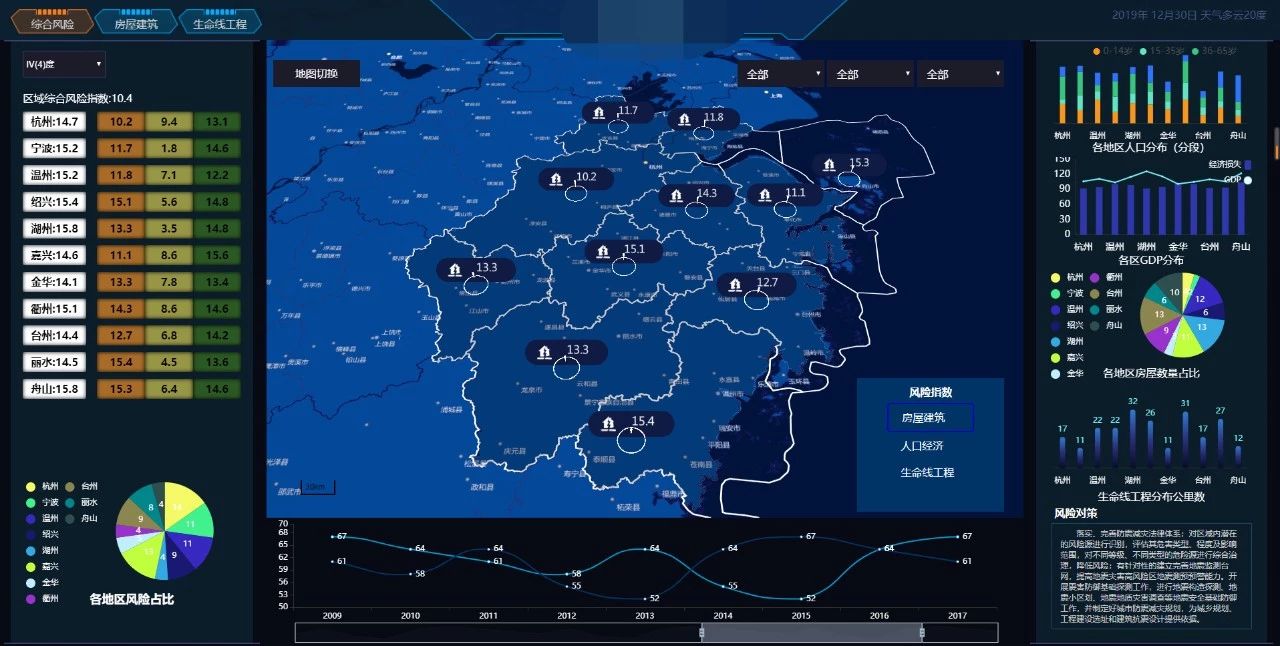Screen dimensions: 1280x646
Task: Click the timeline zoom slider below the line chart
Action: (811, 632)
